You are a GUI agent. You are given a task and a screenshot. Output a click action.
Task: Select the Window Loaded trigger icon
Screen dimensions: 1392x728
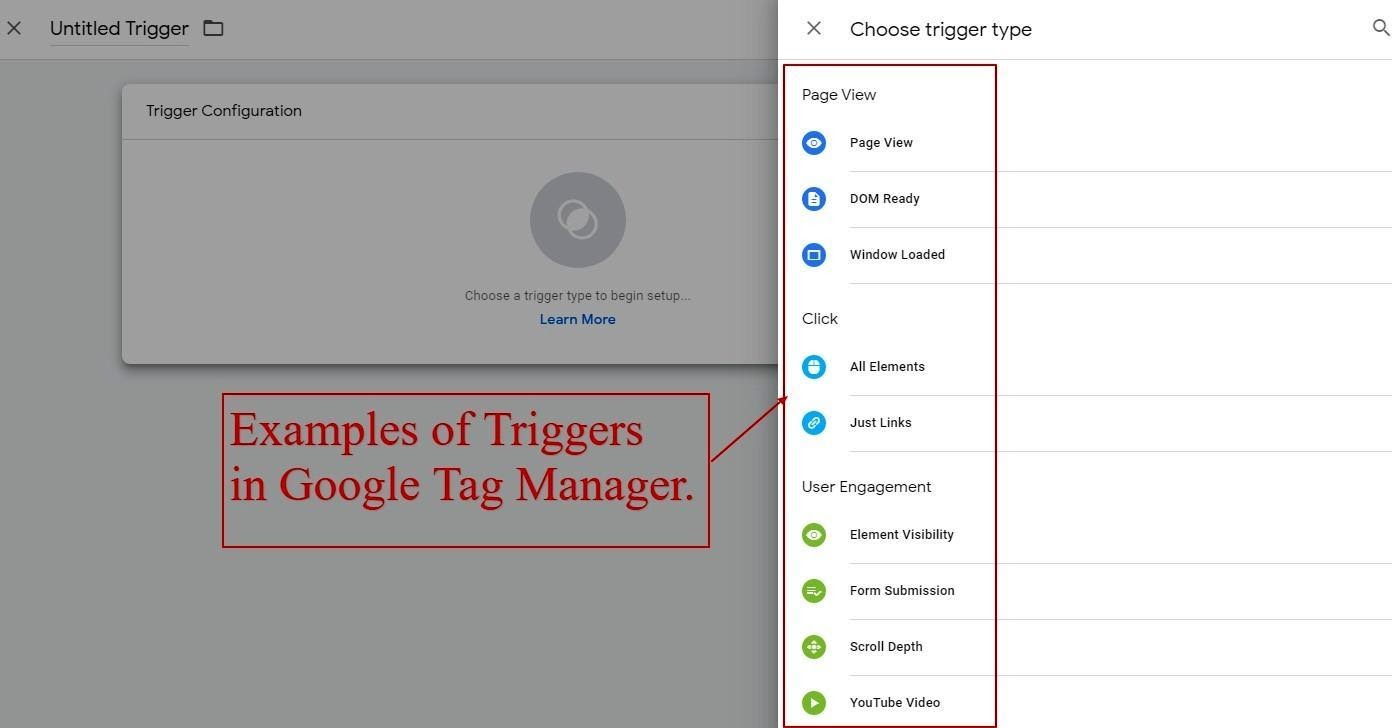(813, 255)
